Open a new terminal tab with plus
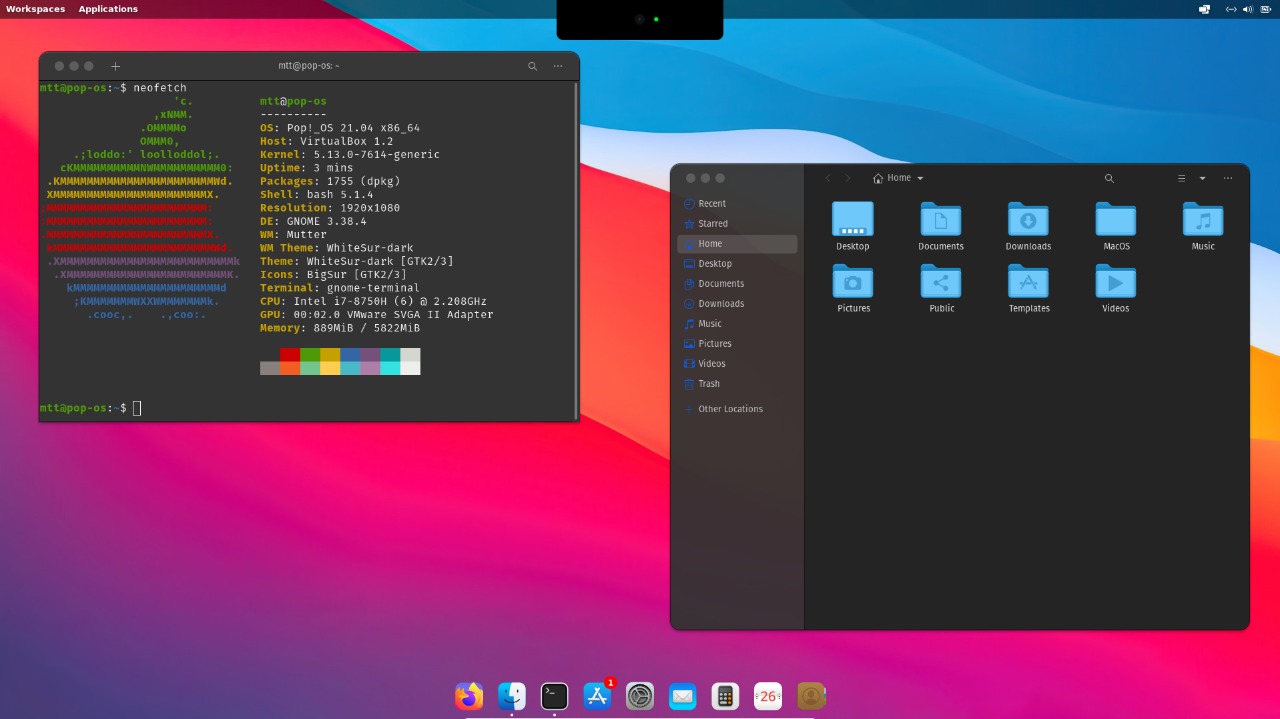The width and height of the screenshot is (1280, 719). tap(115, 66)
